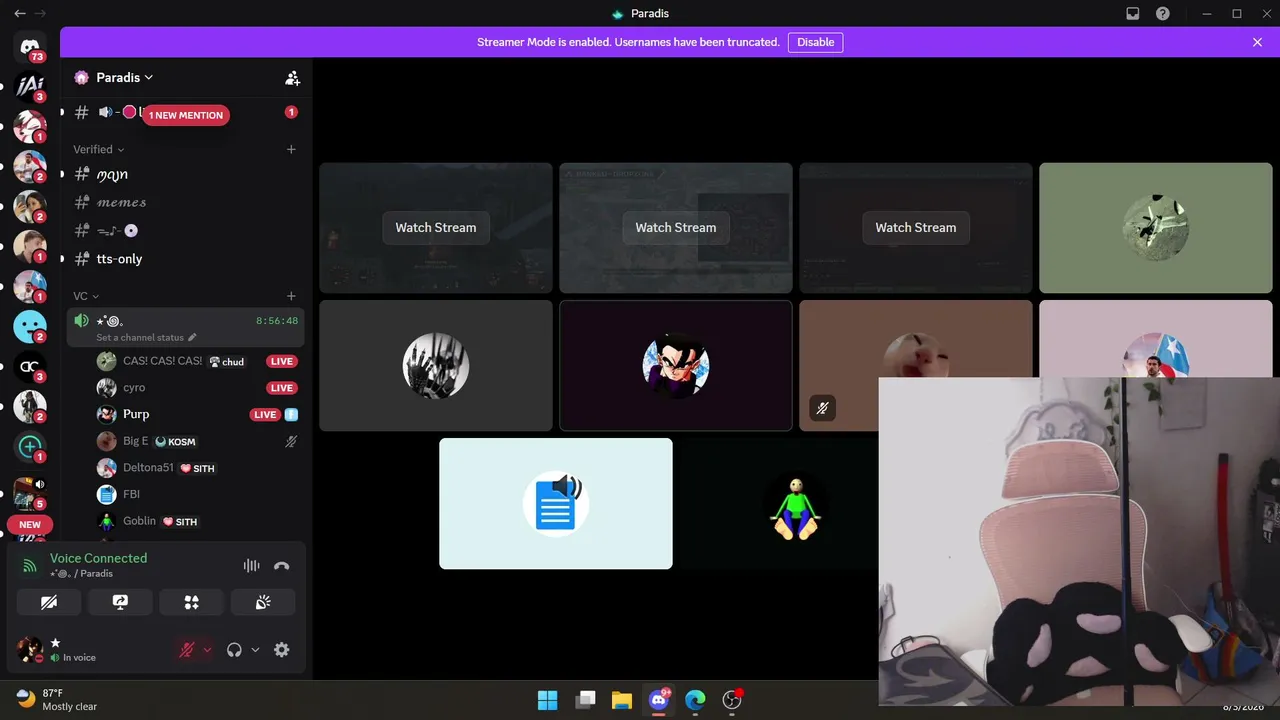The height and width of the screenshot is (720, 1280).
Task: Open the tts-only channel
Action: tap(185, 258)
